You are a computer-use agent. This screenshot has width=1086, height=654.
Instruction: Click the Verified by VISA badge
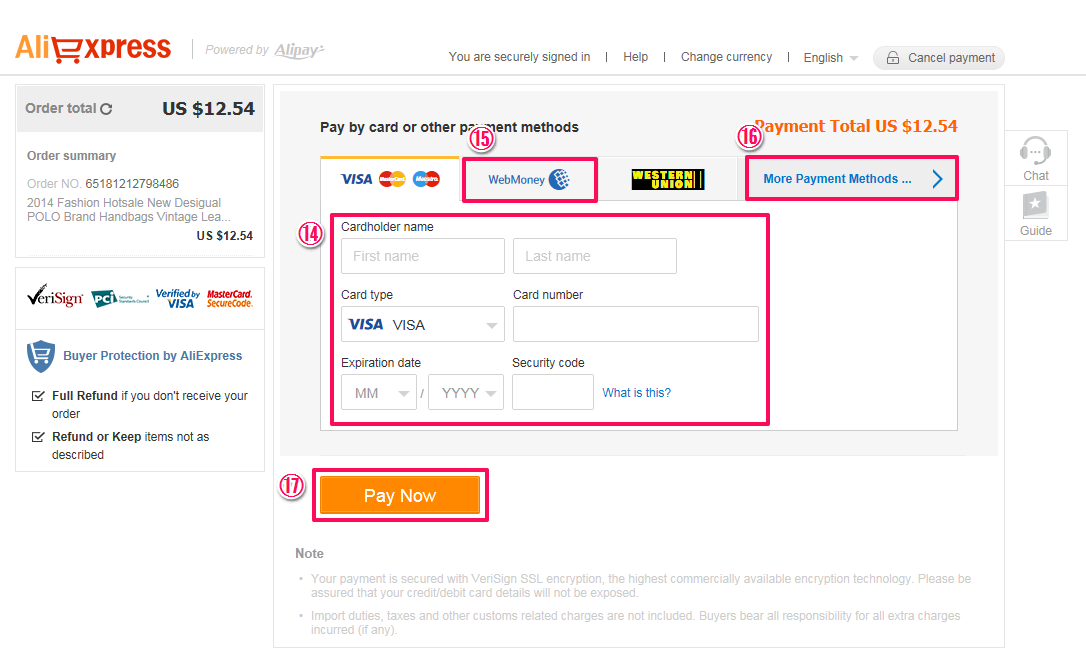[x=178, y=299]
